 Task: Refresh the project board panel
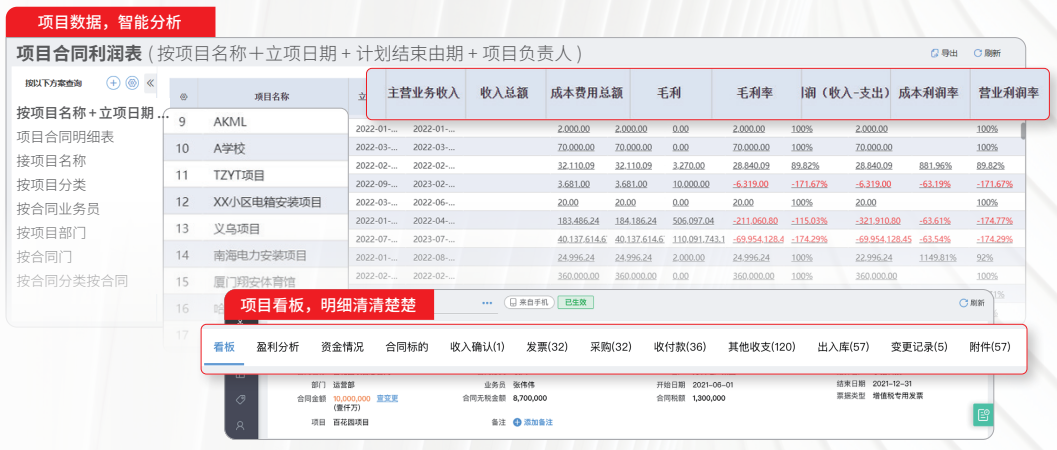pyautogui.click(x=964, y=302)
